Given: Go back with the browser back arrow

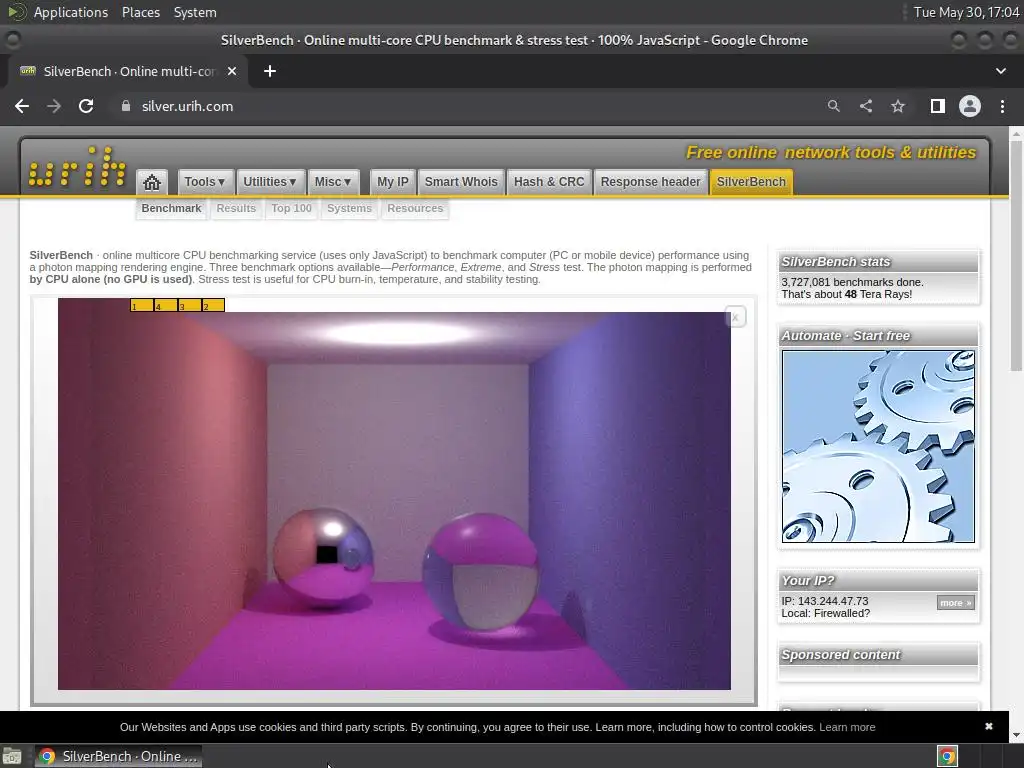Looking at the screenshot, I should tap(22, 106).
